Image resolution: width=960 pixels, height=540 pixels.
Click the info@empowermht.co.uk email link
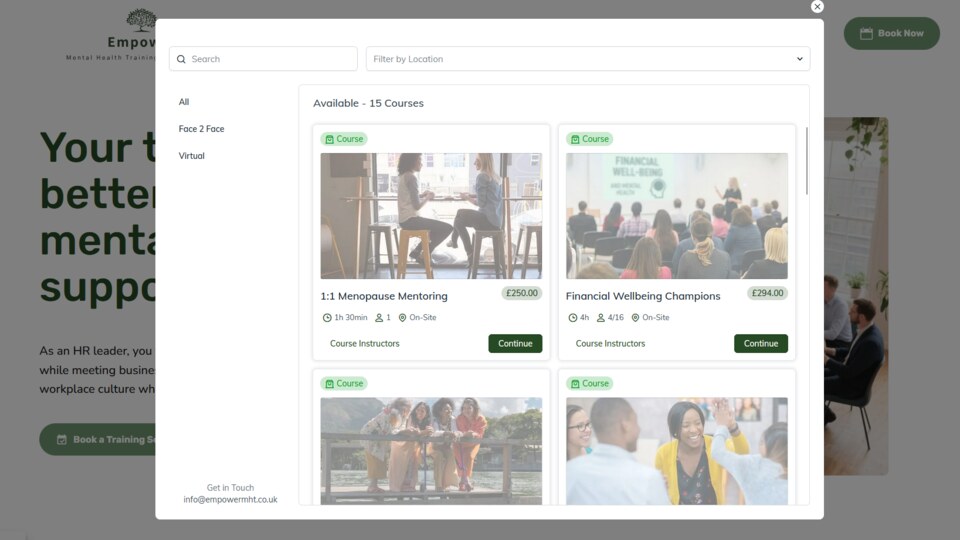point(230,500)
